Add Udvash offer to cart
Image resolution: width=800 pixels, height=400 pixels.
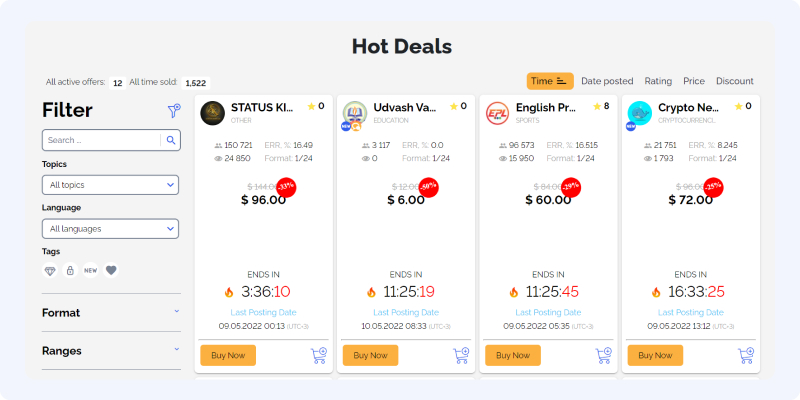click(461, 356)
